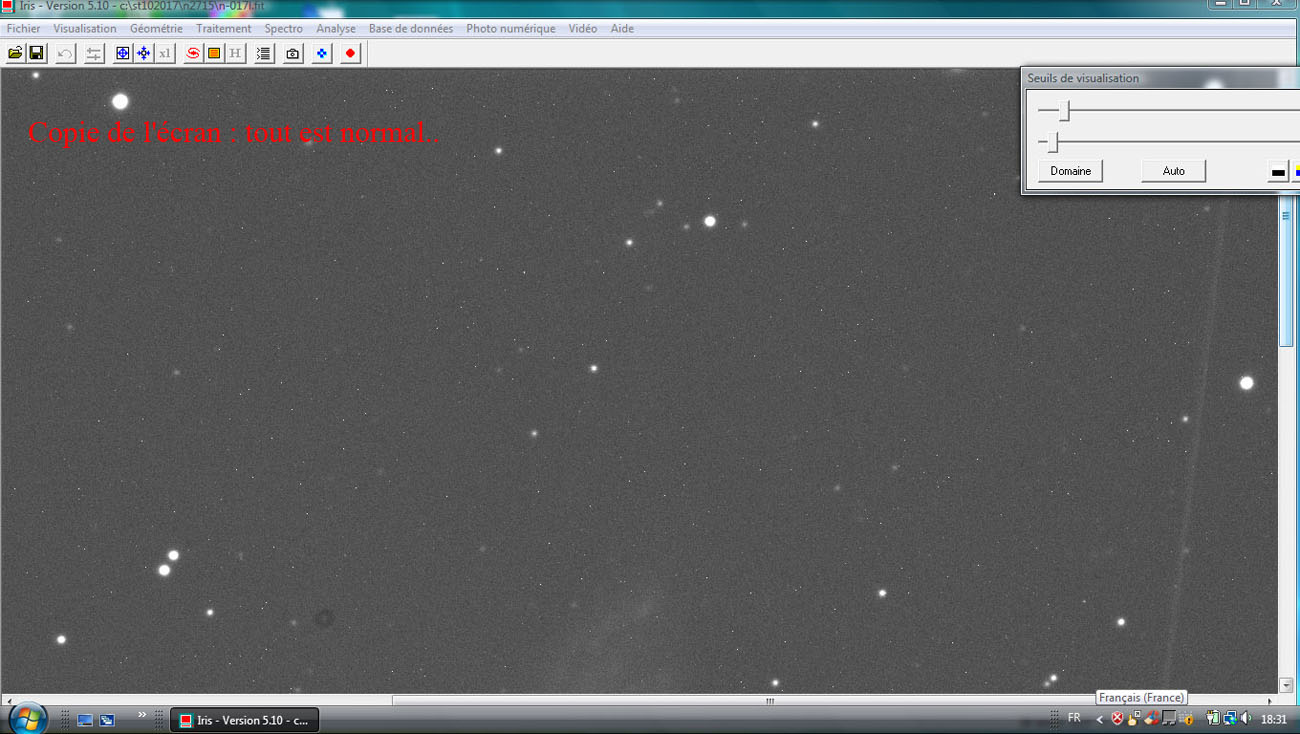This screenshot has width=1300, height=734.
Task: Click the red dot record icon
Action: click(350, 53)
